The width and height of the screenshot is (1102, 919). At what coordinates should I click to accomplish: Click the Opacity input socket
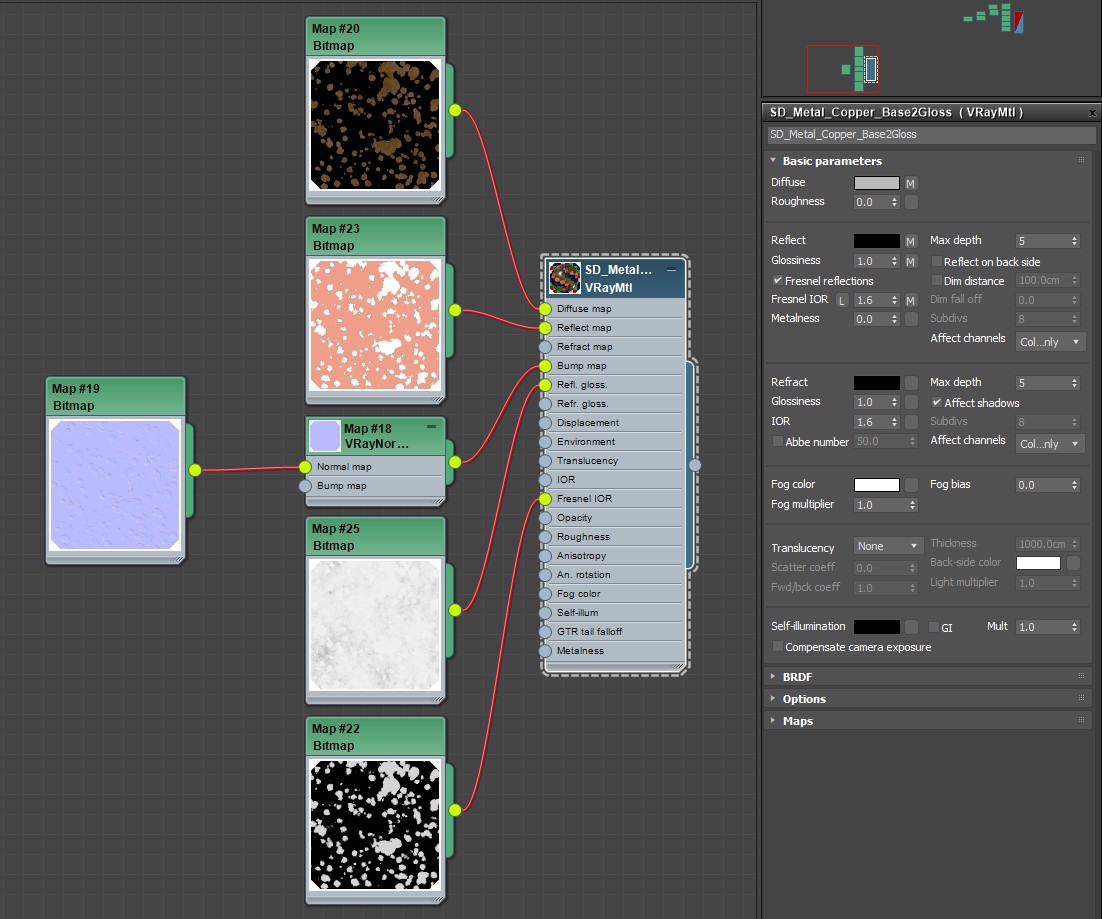545,518
